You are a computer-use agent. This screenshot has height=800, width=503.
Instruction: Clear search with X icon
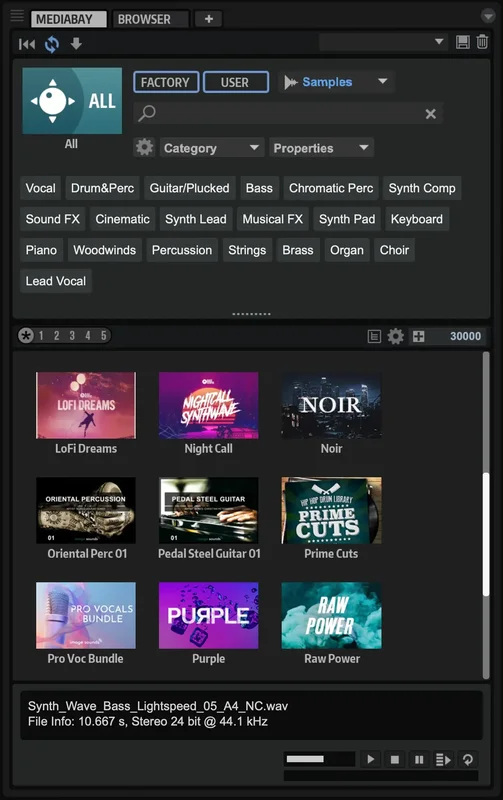pos(431,114)
